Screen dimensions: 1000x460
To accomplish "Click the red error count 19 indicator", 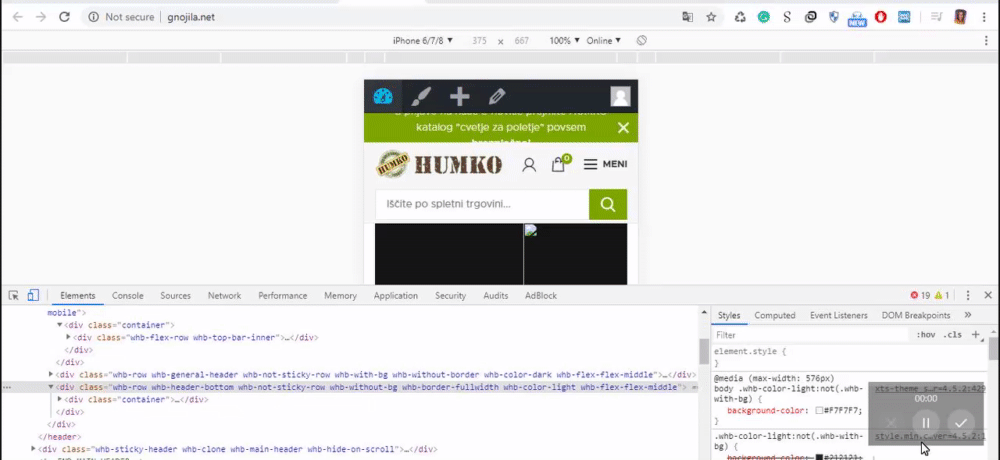I will point(920,295).
